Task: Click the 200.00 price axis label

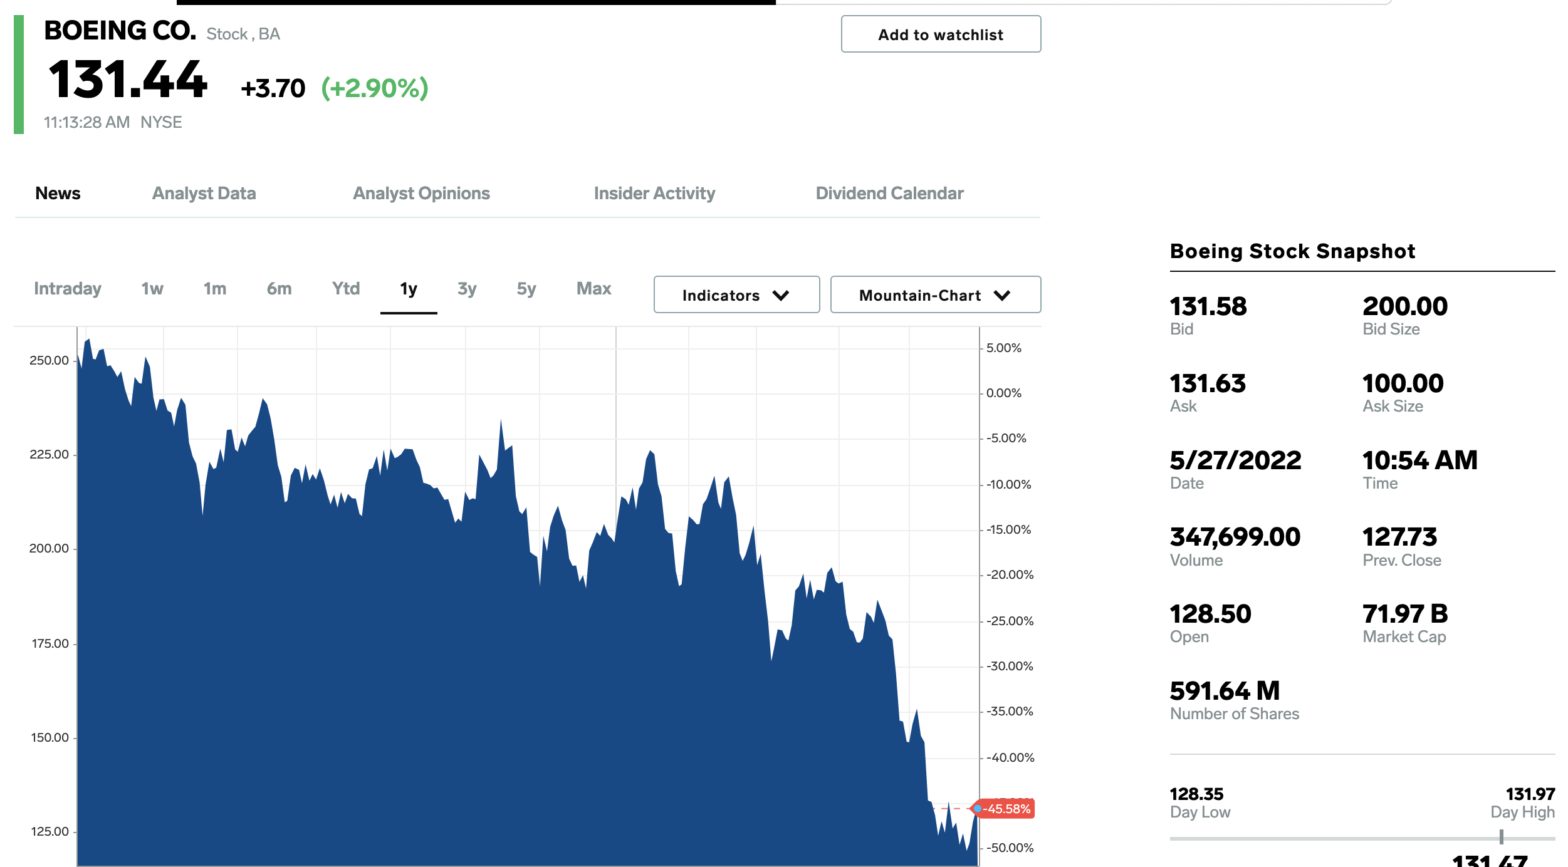Action: click(x=49, y=548)
